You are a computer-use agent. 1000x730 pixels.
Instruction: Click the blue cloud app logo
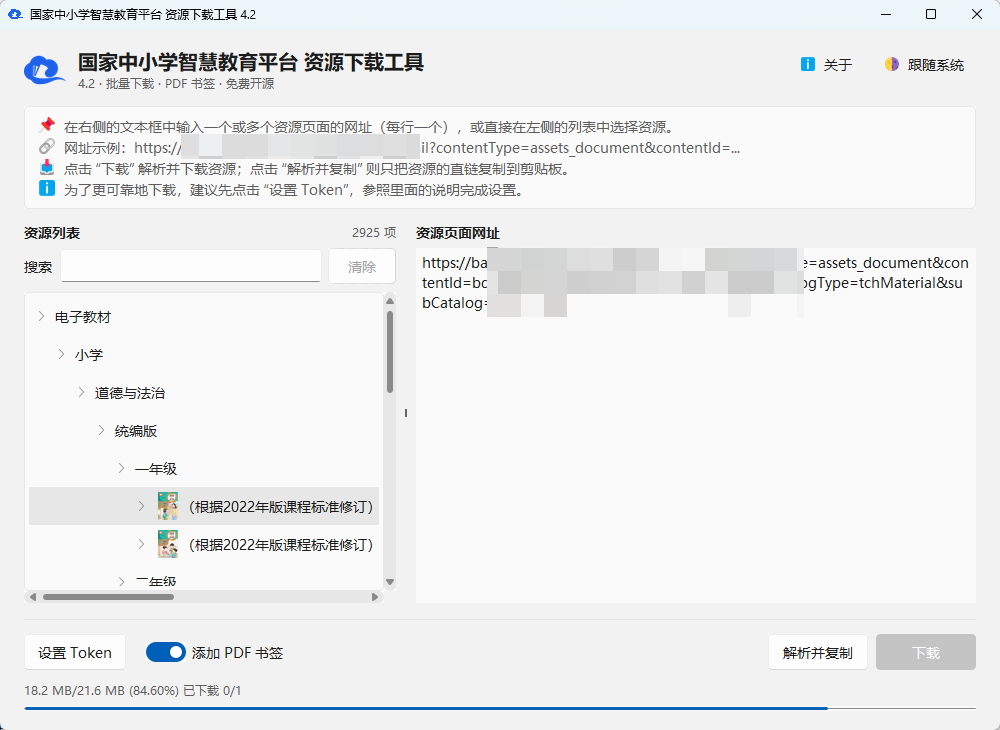(44, 70)
